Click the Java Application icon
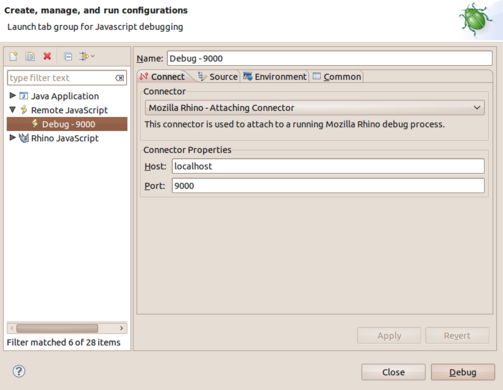The height and width of the screenshot is (390, 503). pyautogui.click(x=24, y=96)
